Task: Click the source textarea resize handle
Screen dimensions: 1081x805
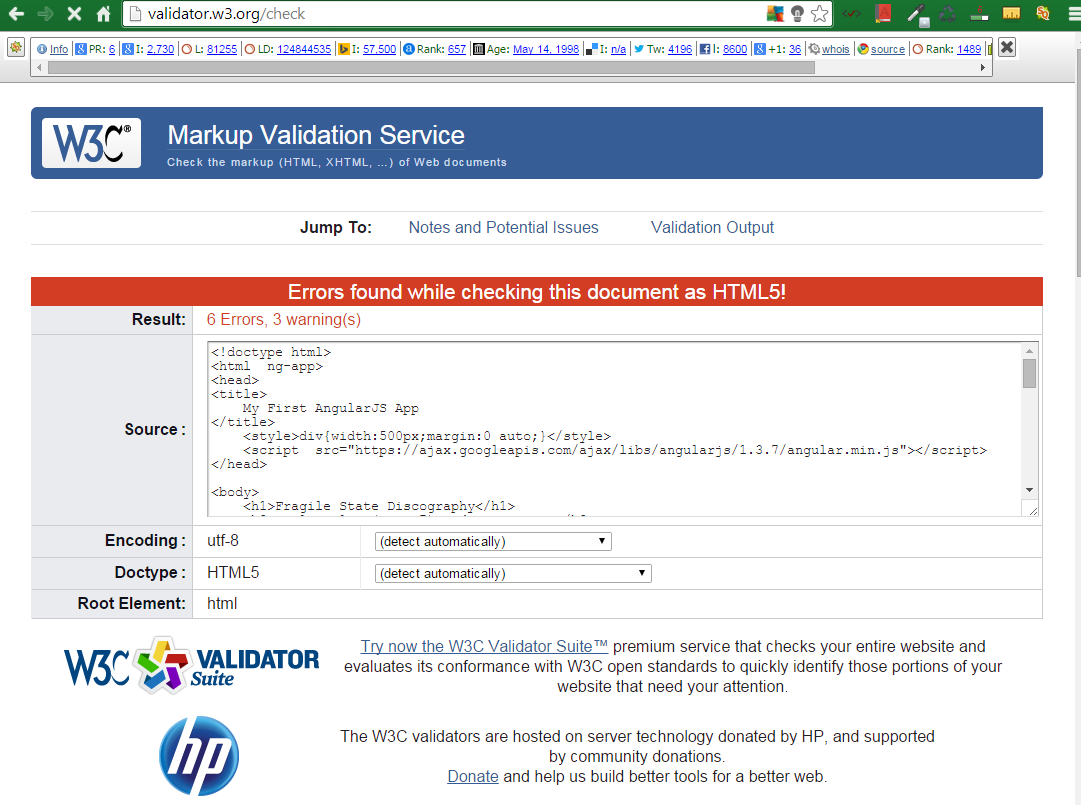Action: 1032,510
